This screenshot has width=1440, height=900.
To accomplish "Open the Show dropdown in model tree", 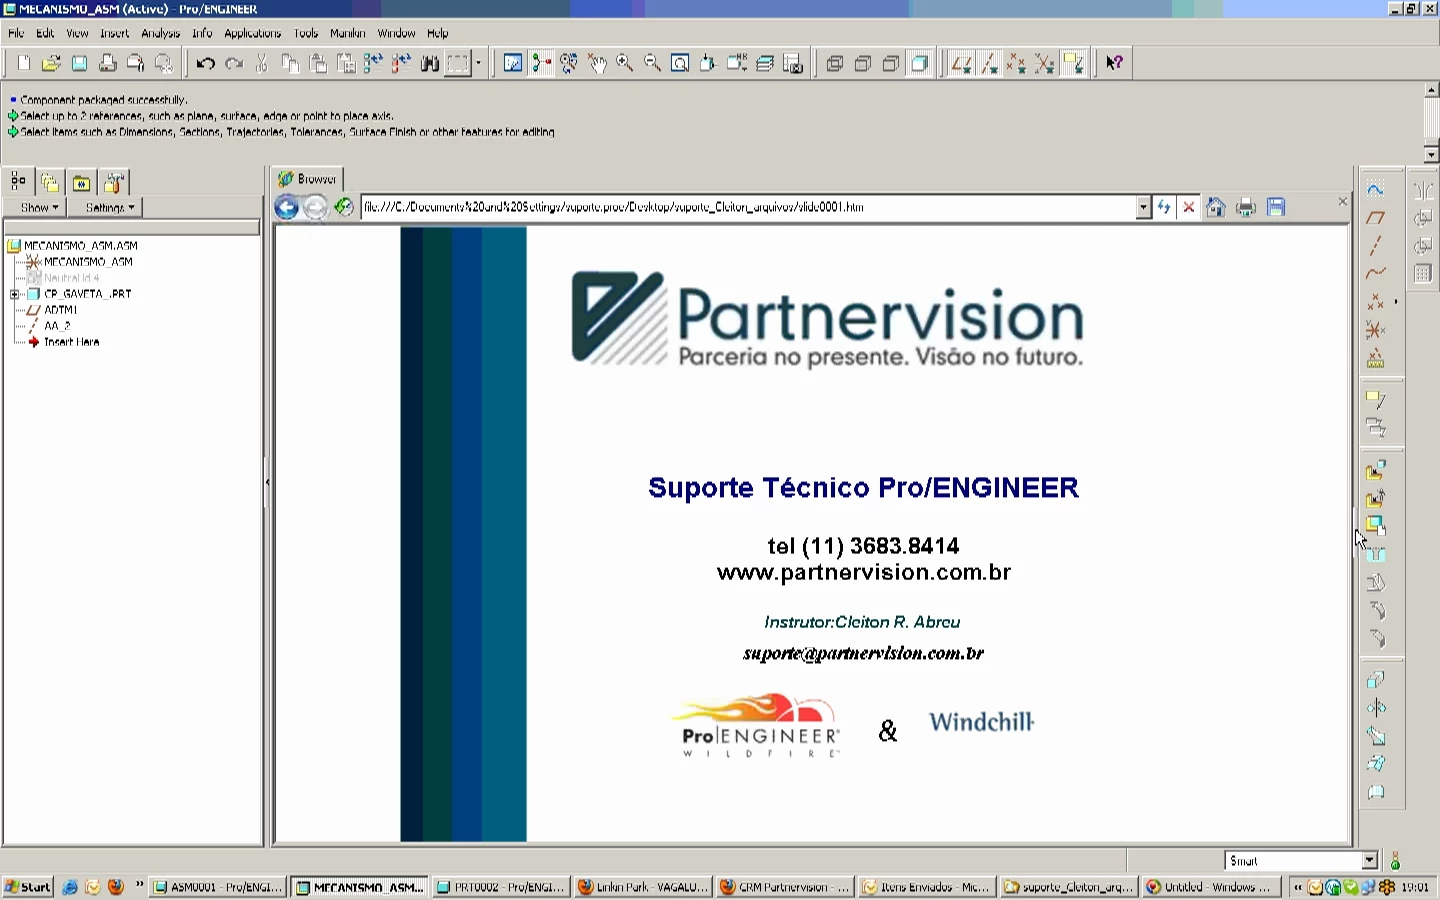I will click(x=39, y=207).
